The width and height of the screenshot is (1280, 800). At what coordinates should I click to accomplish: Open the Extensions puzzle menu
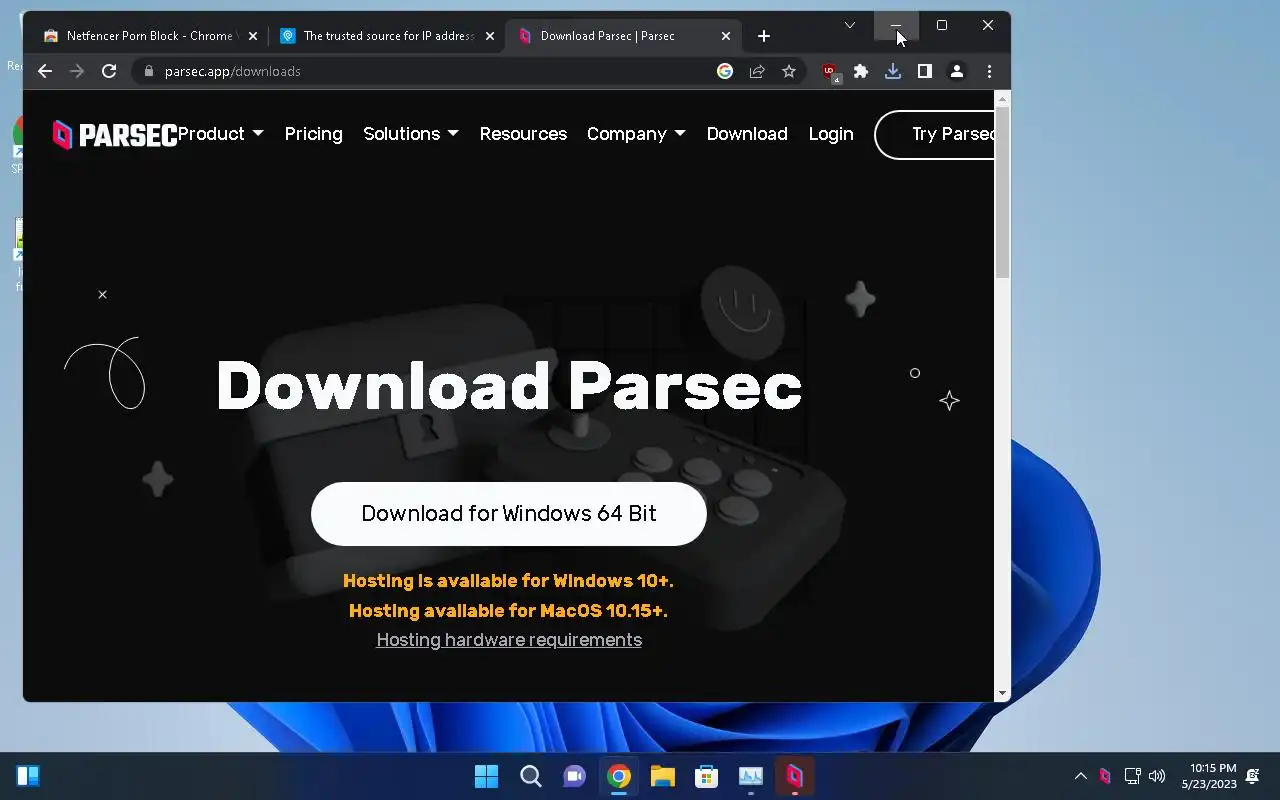[861, 71]
